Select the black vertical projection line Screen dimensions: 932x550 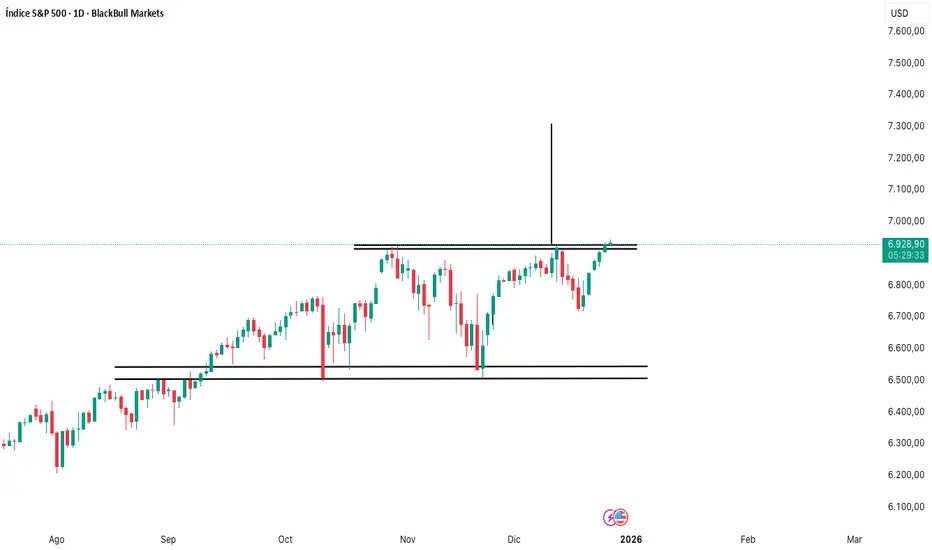click(x=551, y=180)
